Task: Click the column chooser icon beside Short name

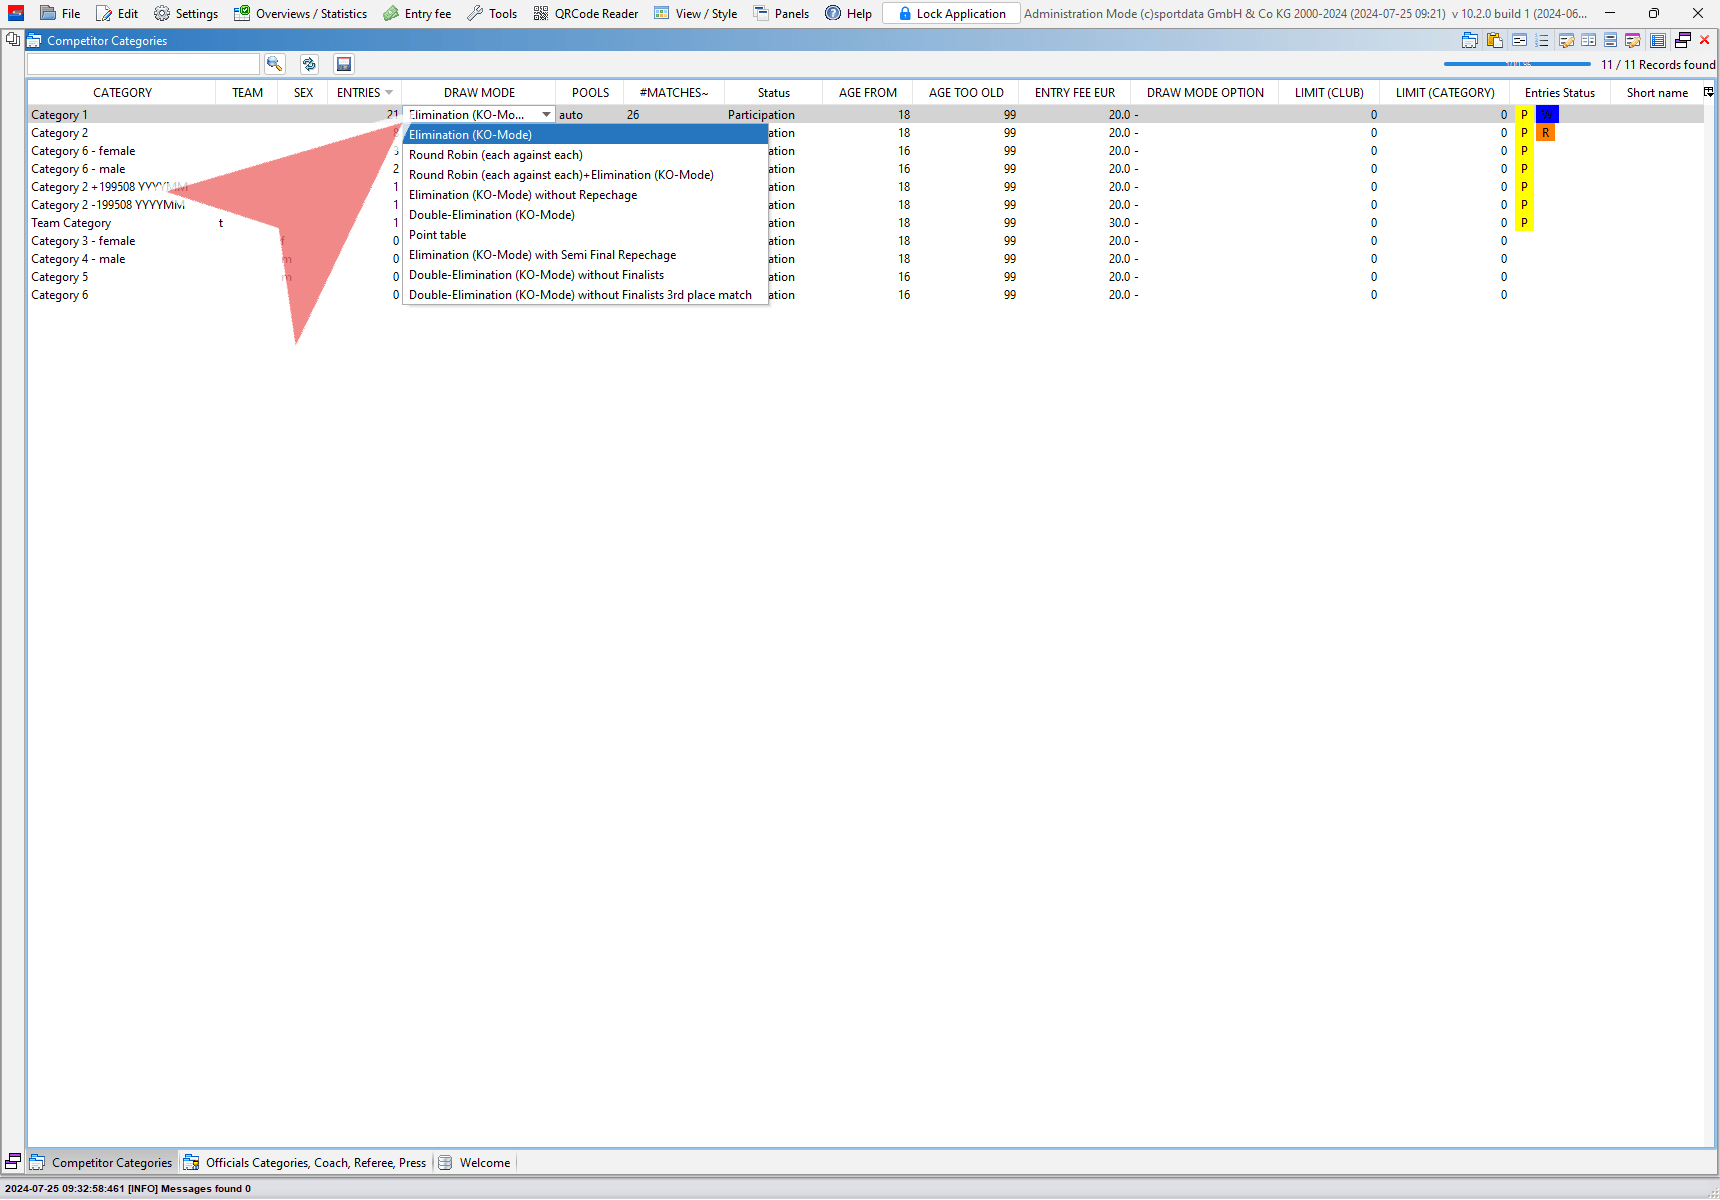Action: pos(1708,92)
